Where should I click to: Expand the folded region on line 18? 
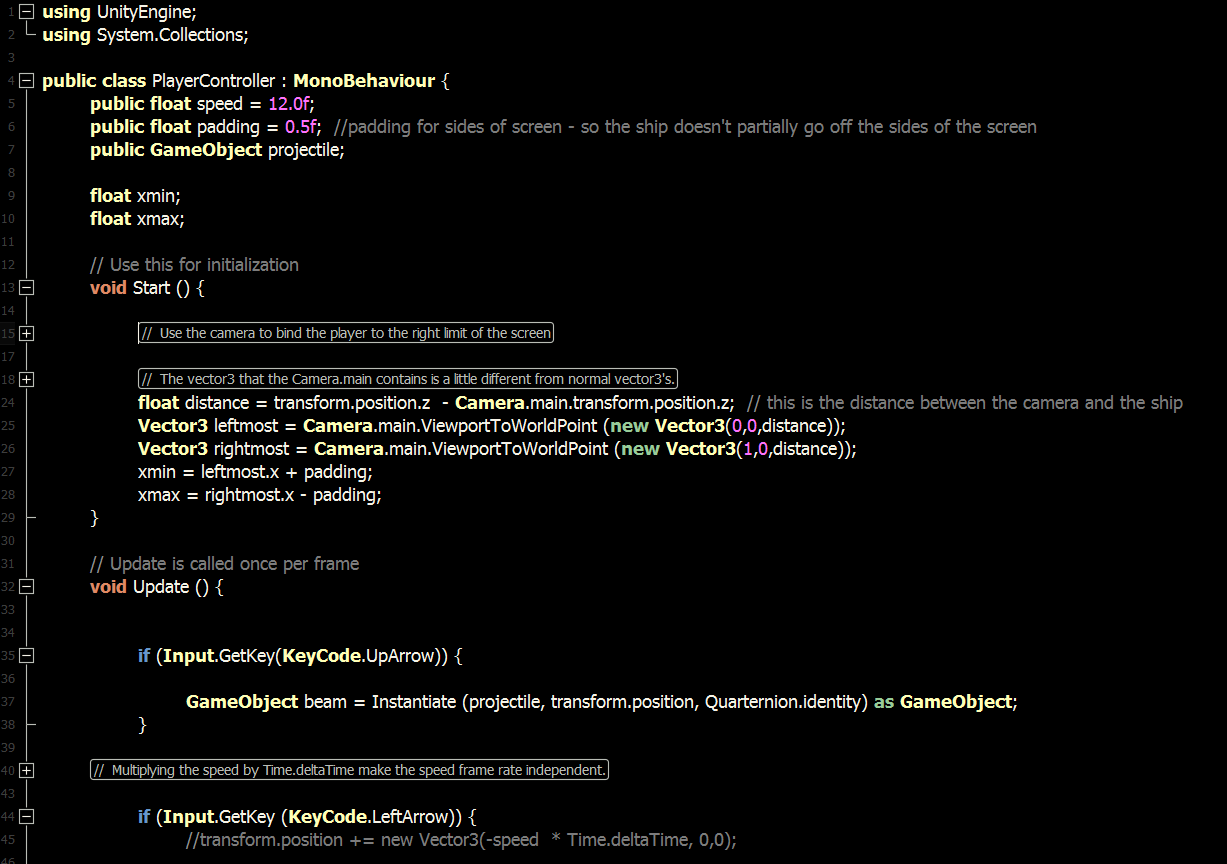click(26, 379)
